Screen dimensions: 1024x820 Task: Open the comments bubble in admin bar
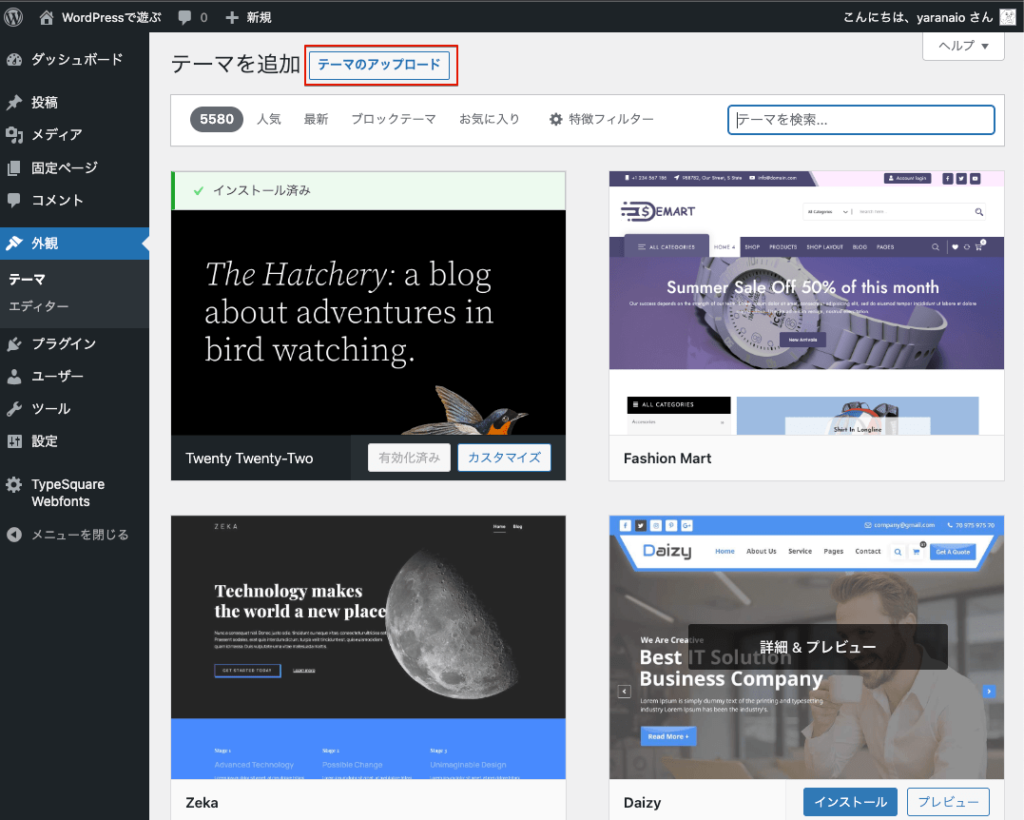[x=185, y=18]
